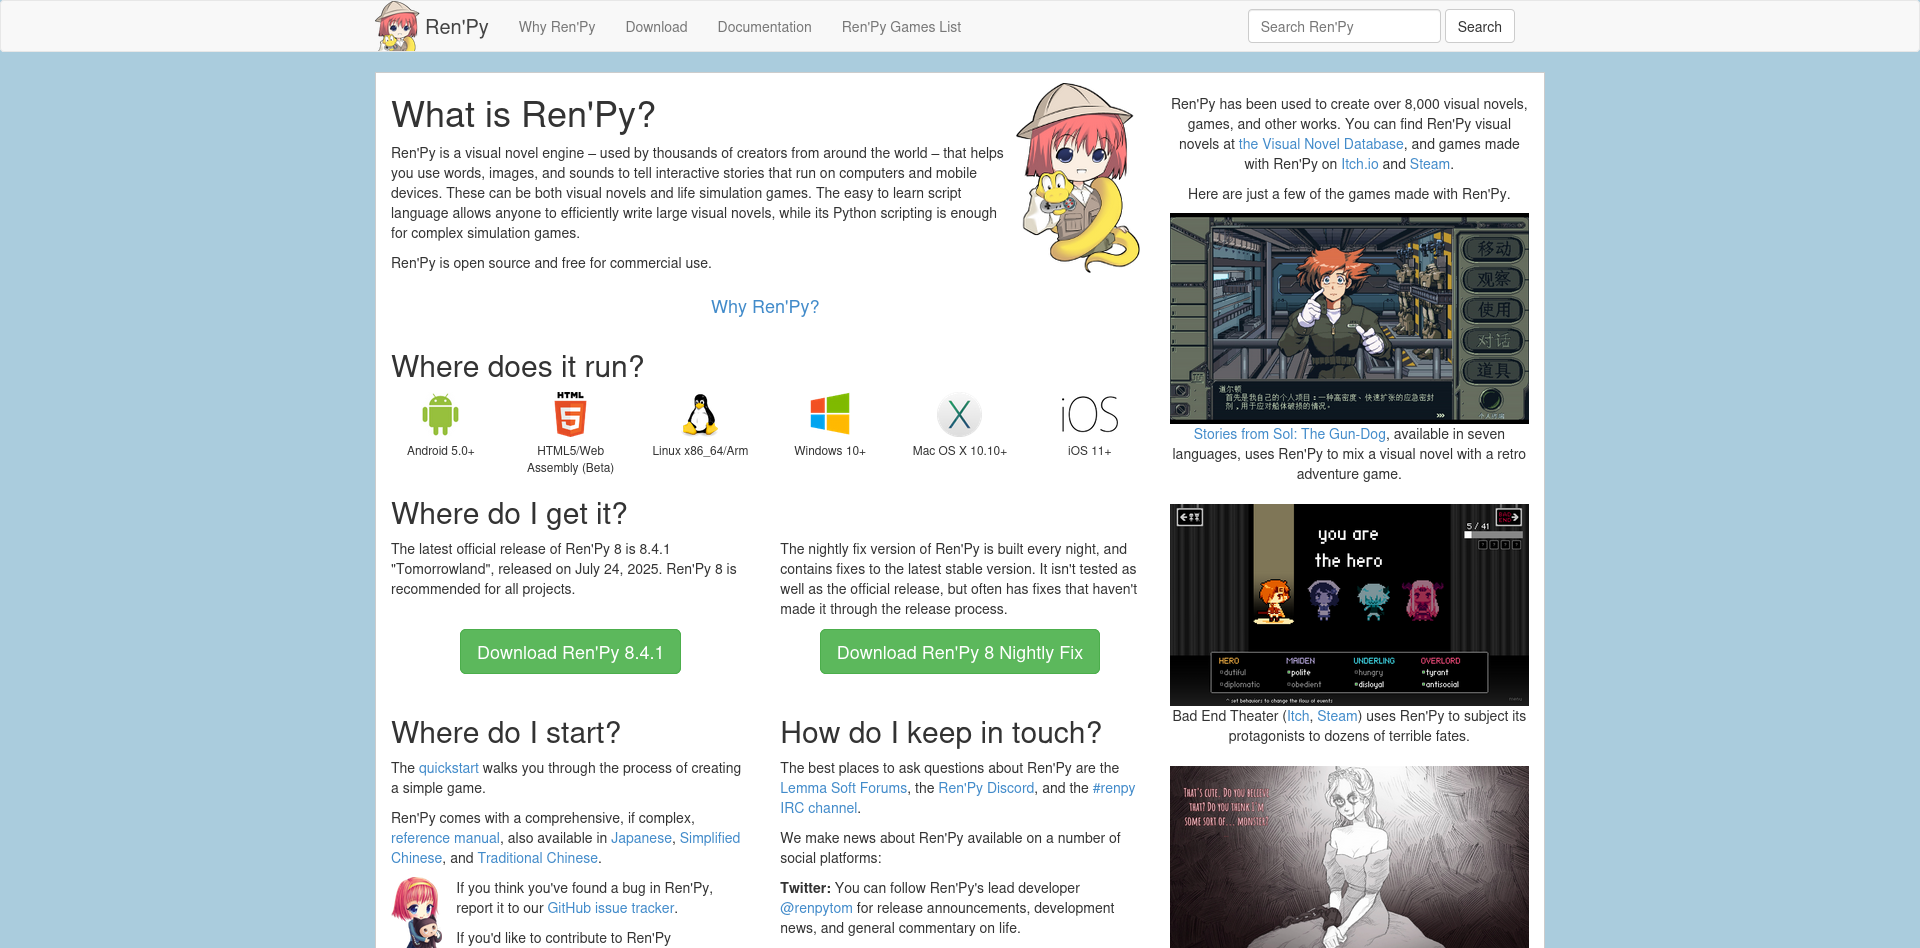The width and height of the screenshot is (1920, 948).
Task: Click the Linux penguin icon
Action: tap(700, 414)
